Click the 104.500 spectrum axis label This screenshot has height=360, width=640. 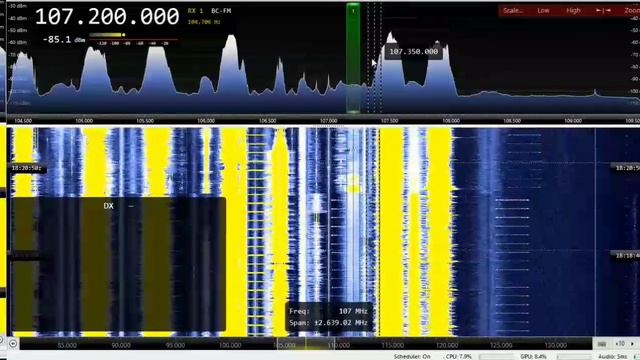point(23,121)
